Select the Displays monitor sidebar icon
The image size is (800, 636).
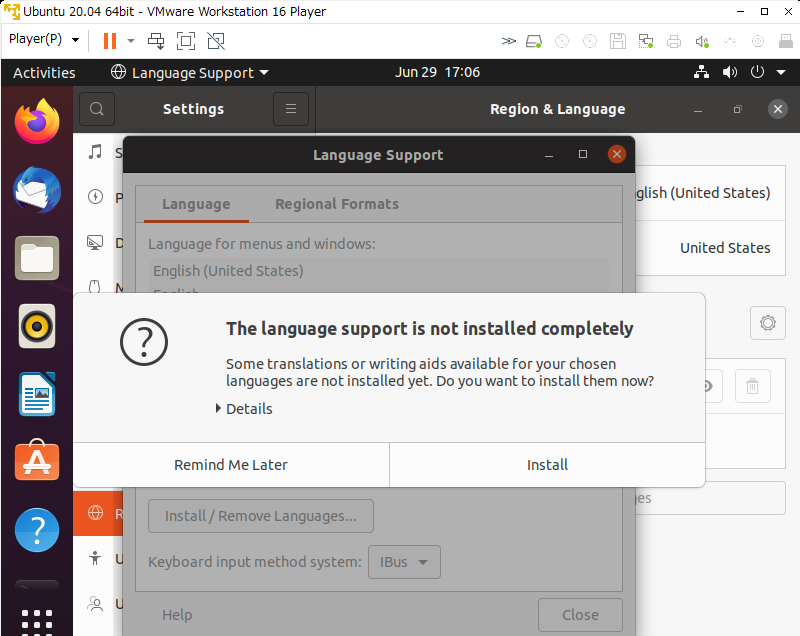pyautogui.click(x=95, y=242)
